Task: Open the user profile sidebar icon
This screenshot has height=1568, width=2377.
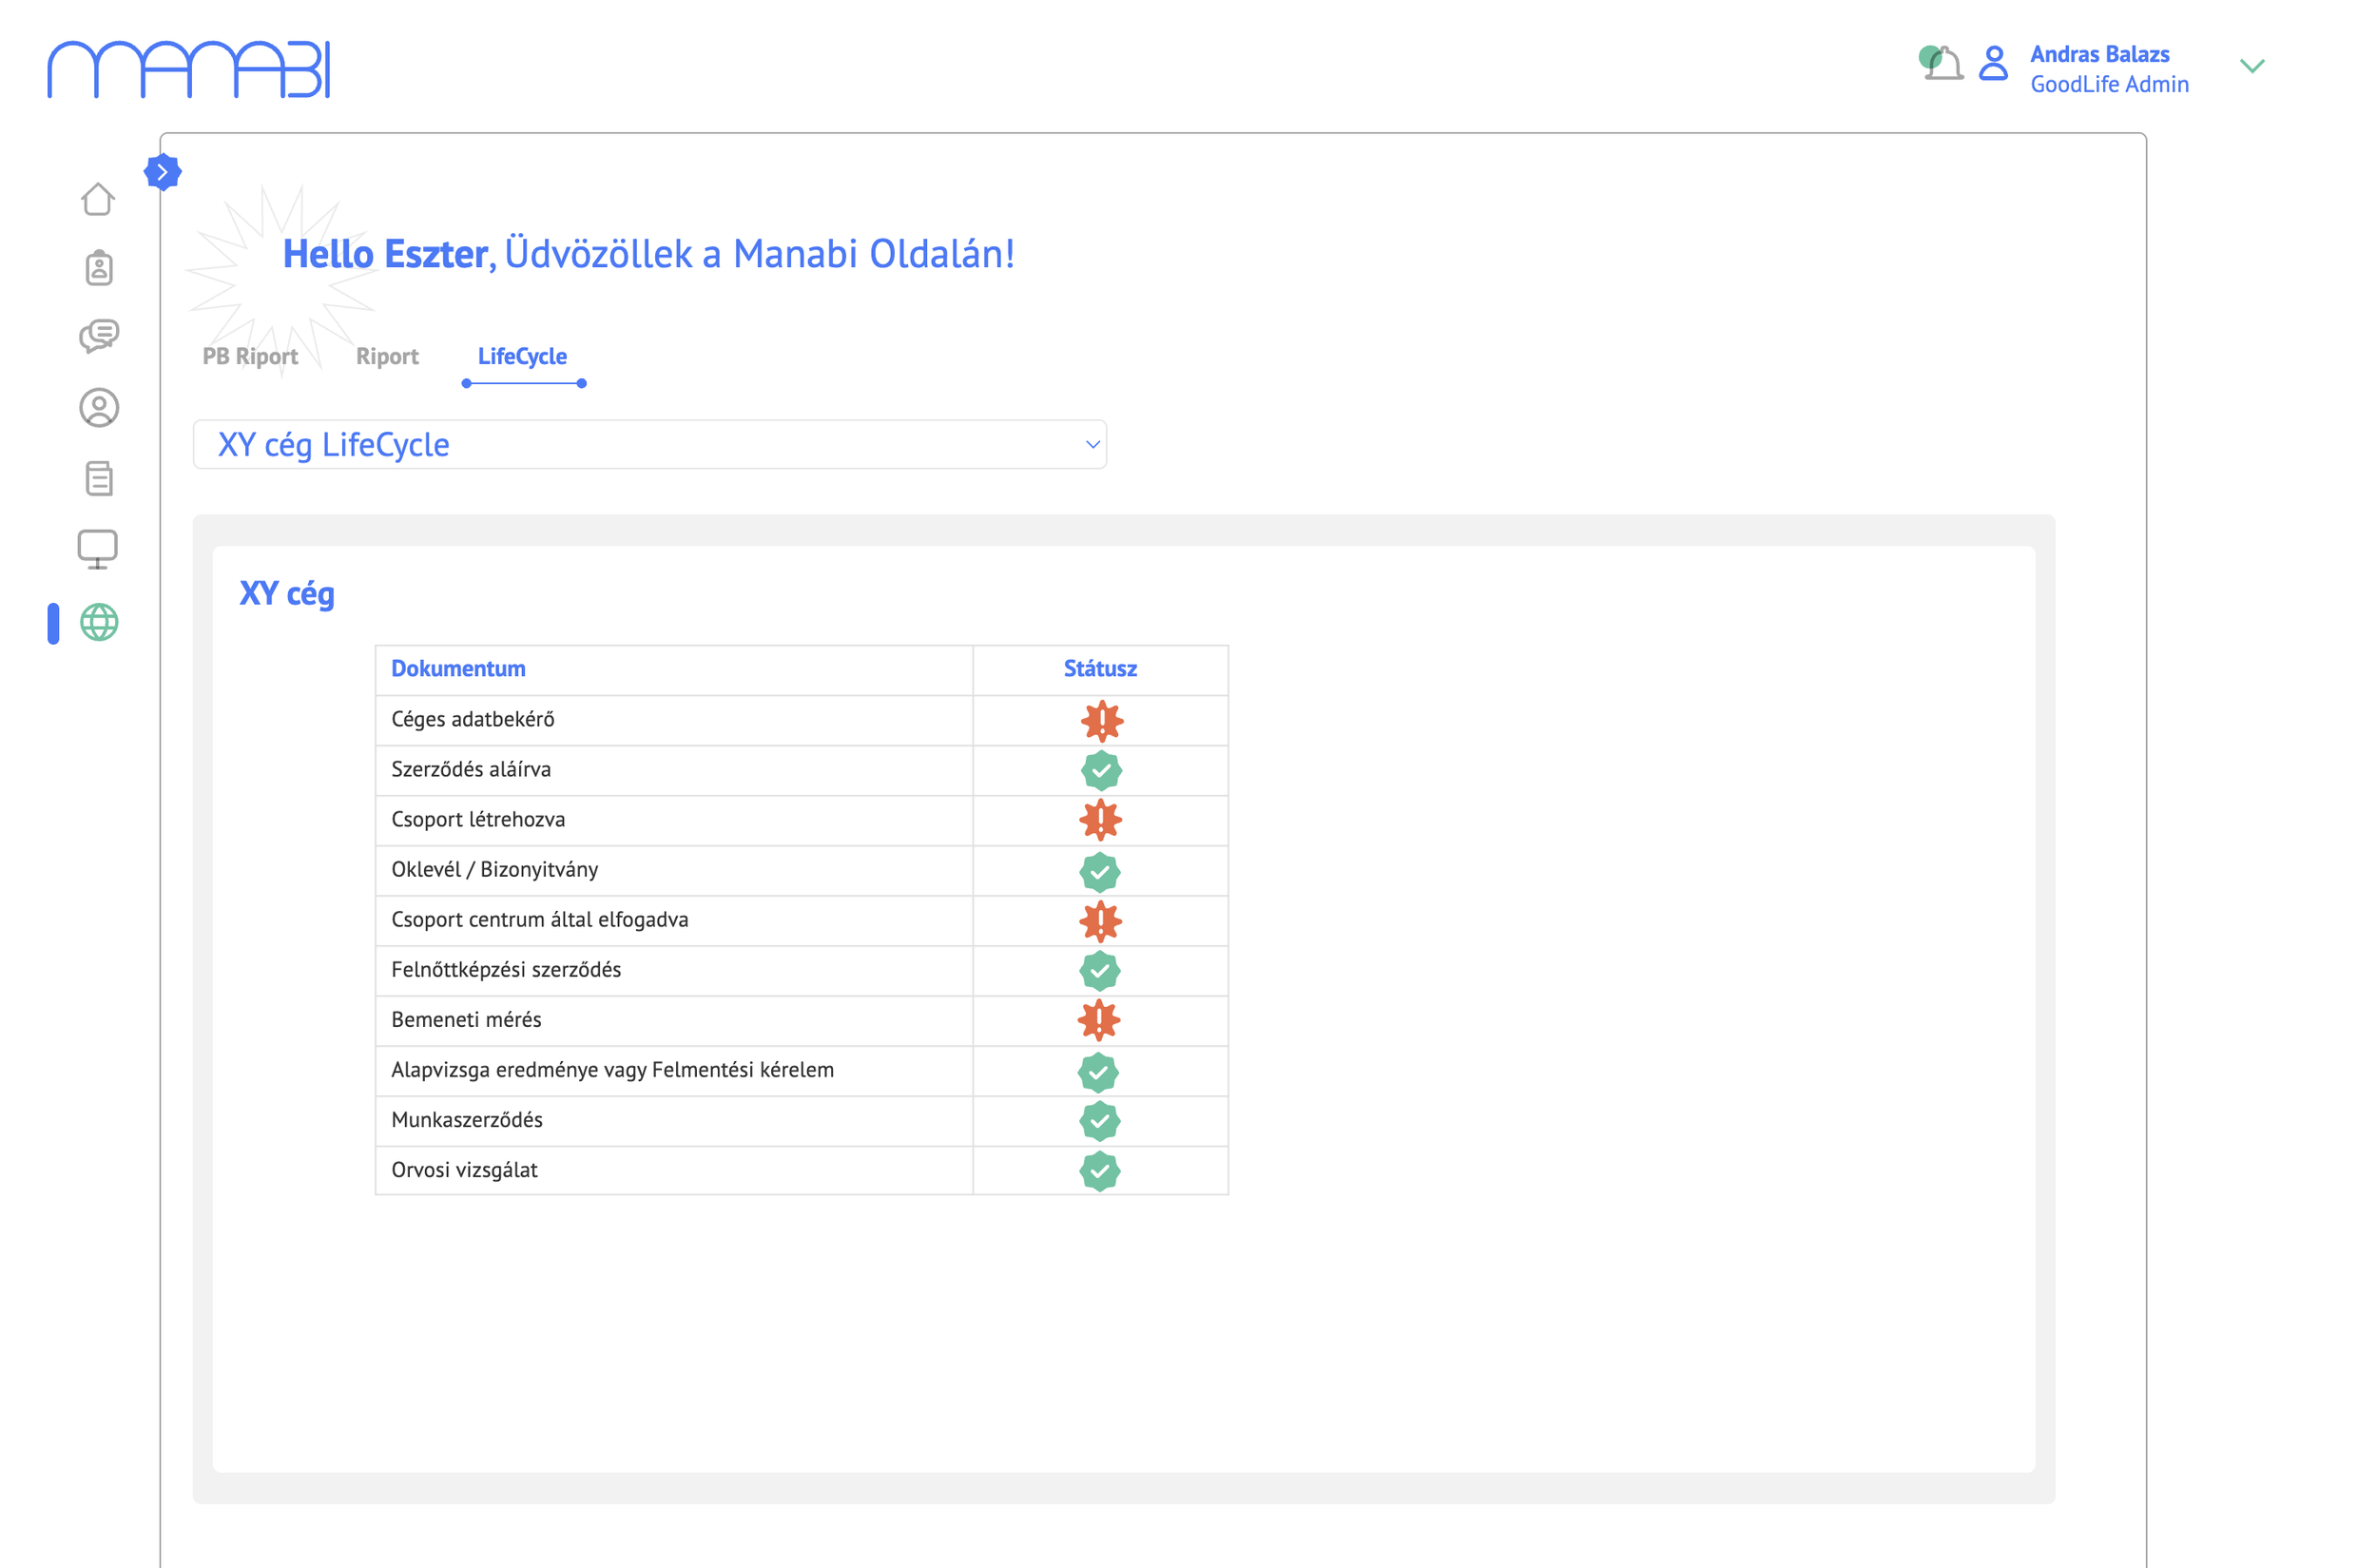Action: click(x=99, y=408)
